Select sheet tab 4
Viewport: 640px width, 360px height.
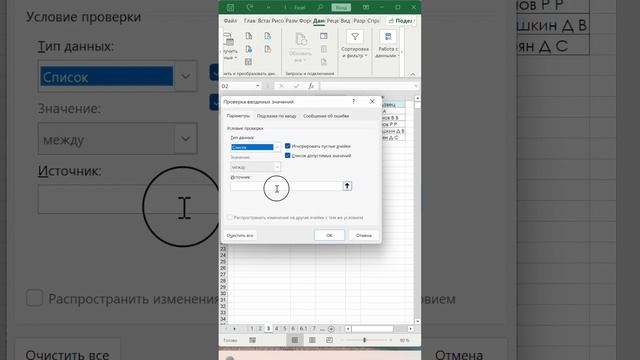(x=277, y=329)
